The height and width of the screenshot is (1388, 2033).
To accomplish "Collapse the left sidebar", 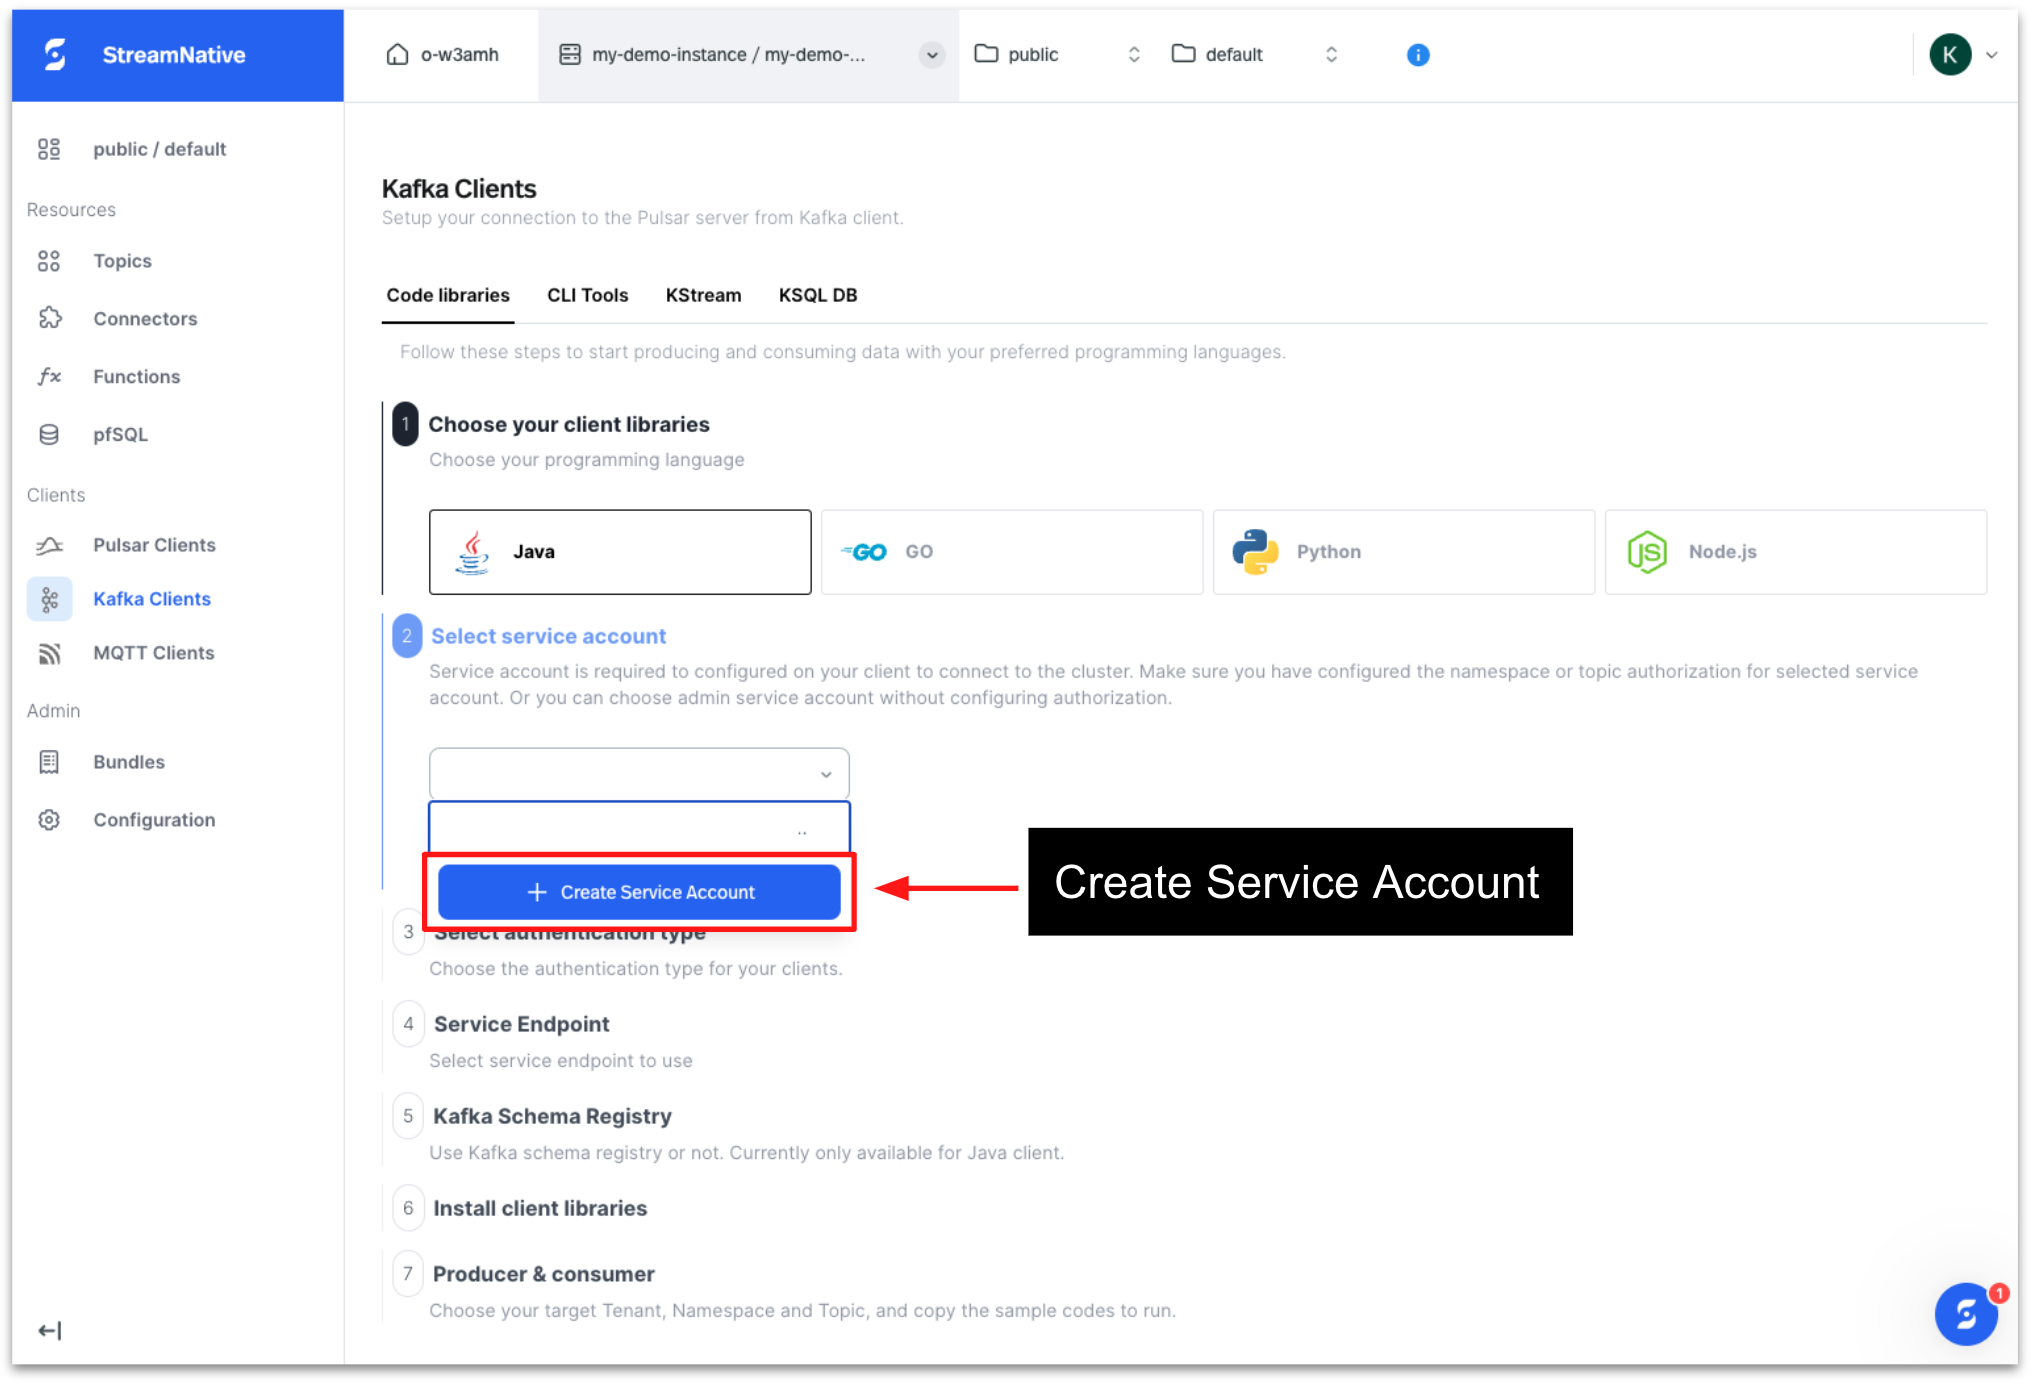I will click(49, 1330).
